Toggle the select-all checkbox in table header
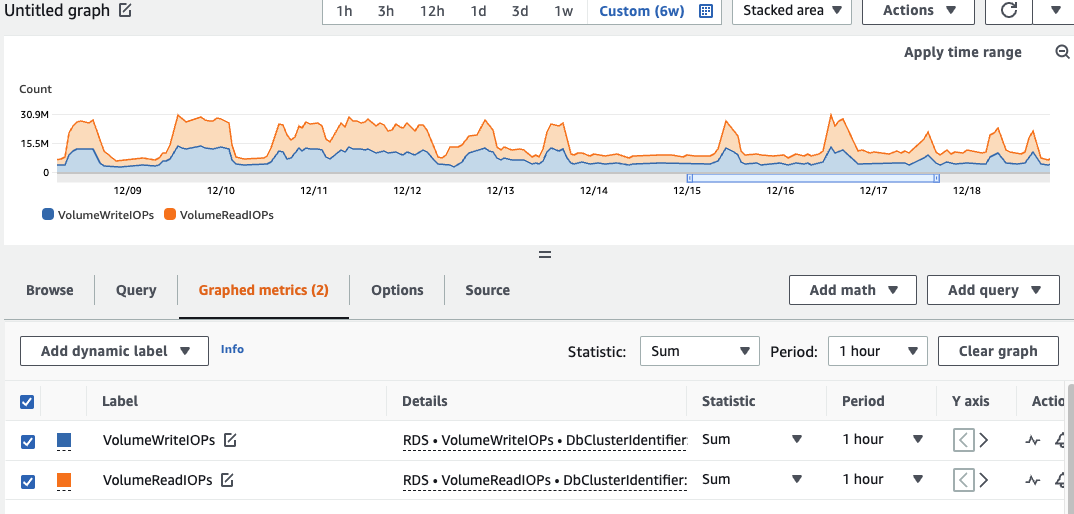The image size is (1074, 514). click(28, 402)
